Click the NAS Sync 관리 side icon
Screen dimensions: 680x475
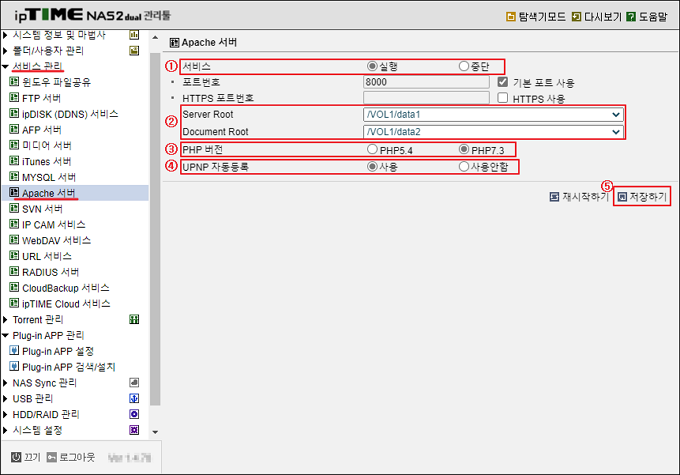[134, 383]
